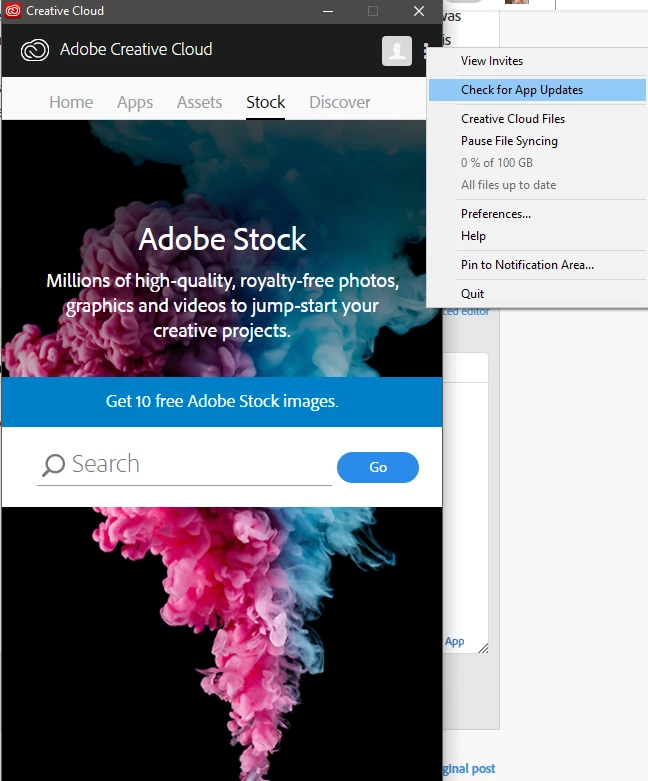
Task: Choose Pause File Syncing
Action: click(537, 141)
